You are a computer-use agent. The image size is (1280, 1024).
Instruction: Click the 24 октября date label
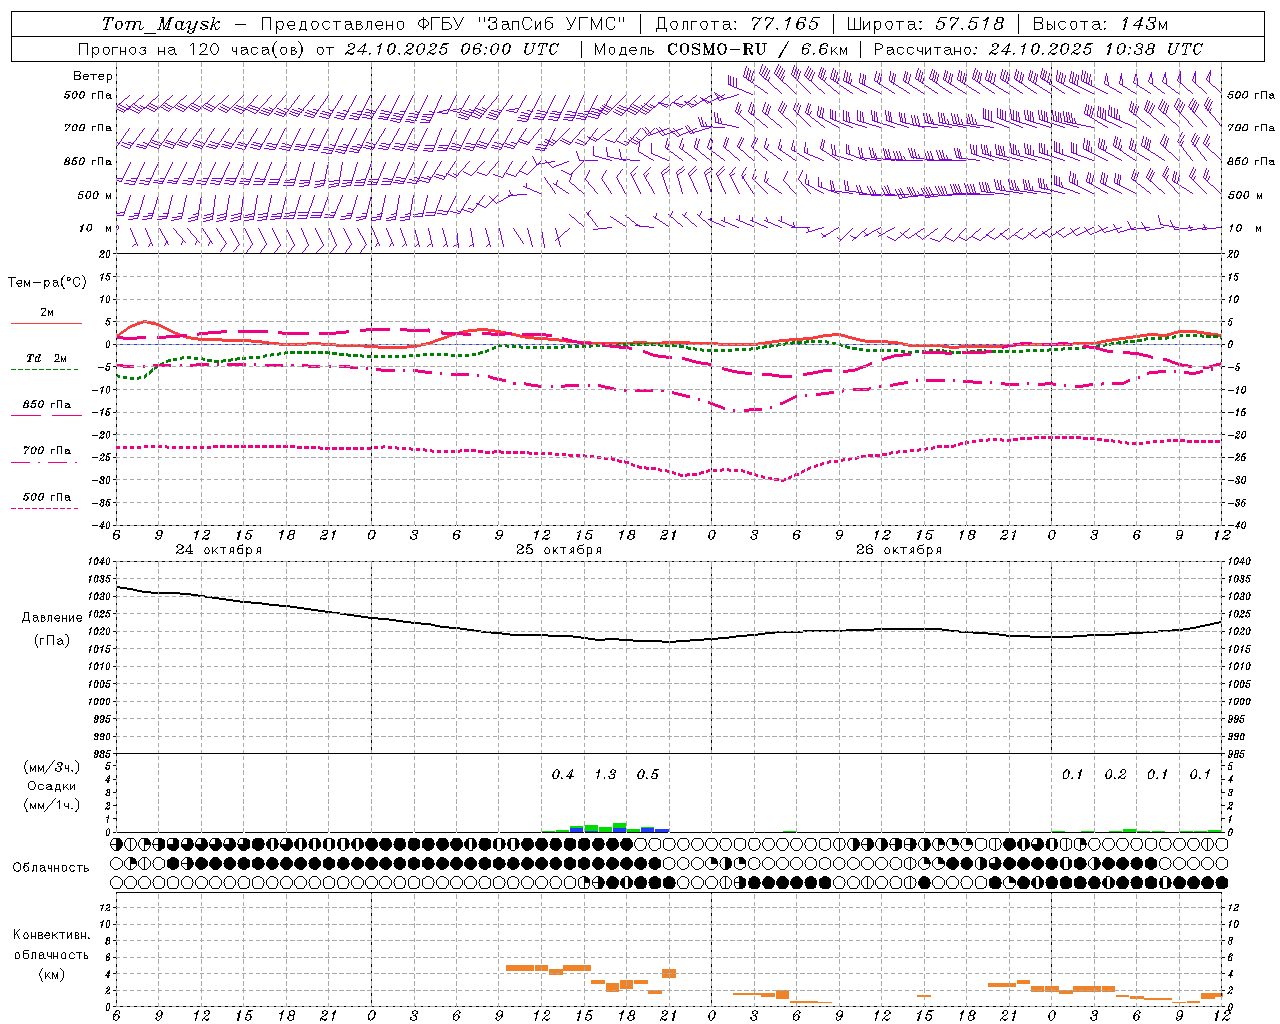[218, 550]
